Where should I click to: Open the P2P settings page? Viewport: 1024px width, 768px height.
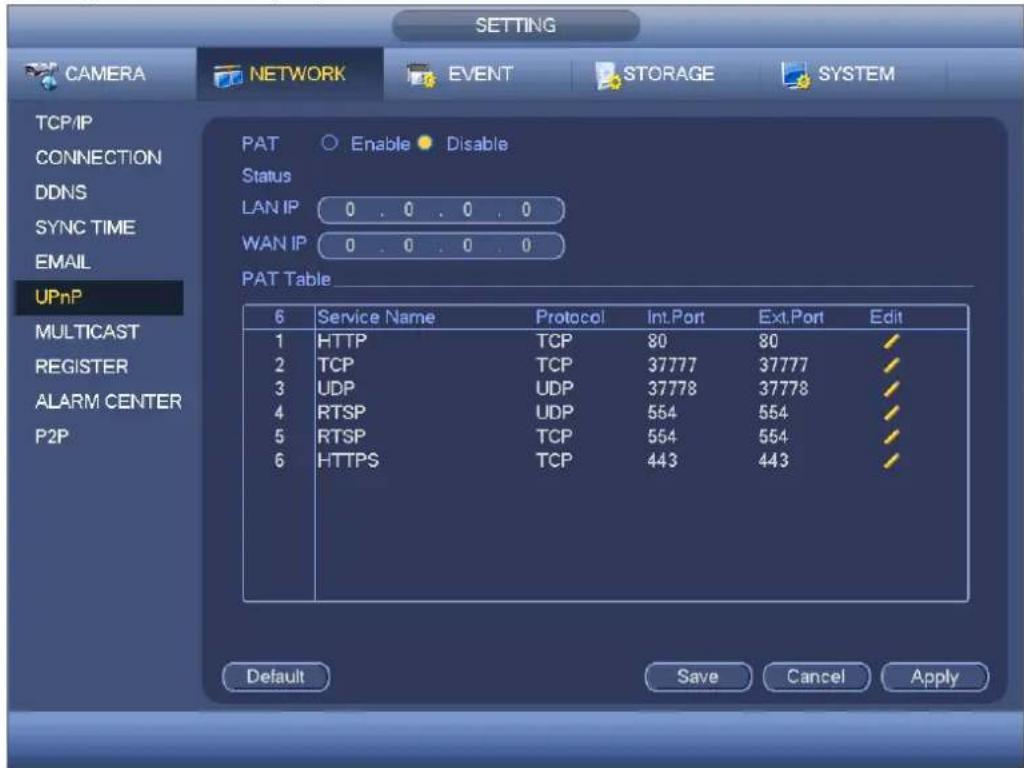[52, 436]
